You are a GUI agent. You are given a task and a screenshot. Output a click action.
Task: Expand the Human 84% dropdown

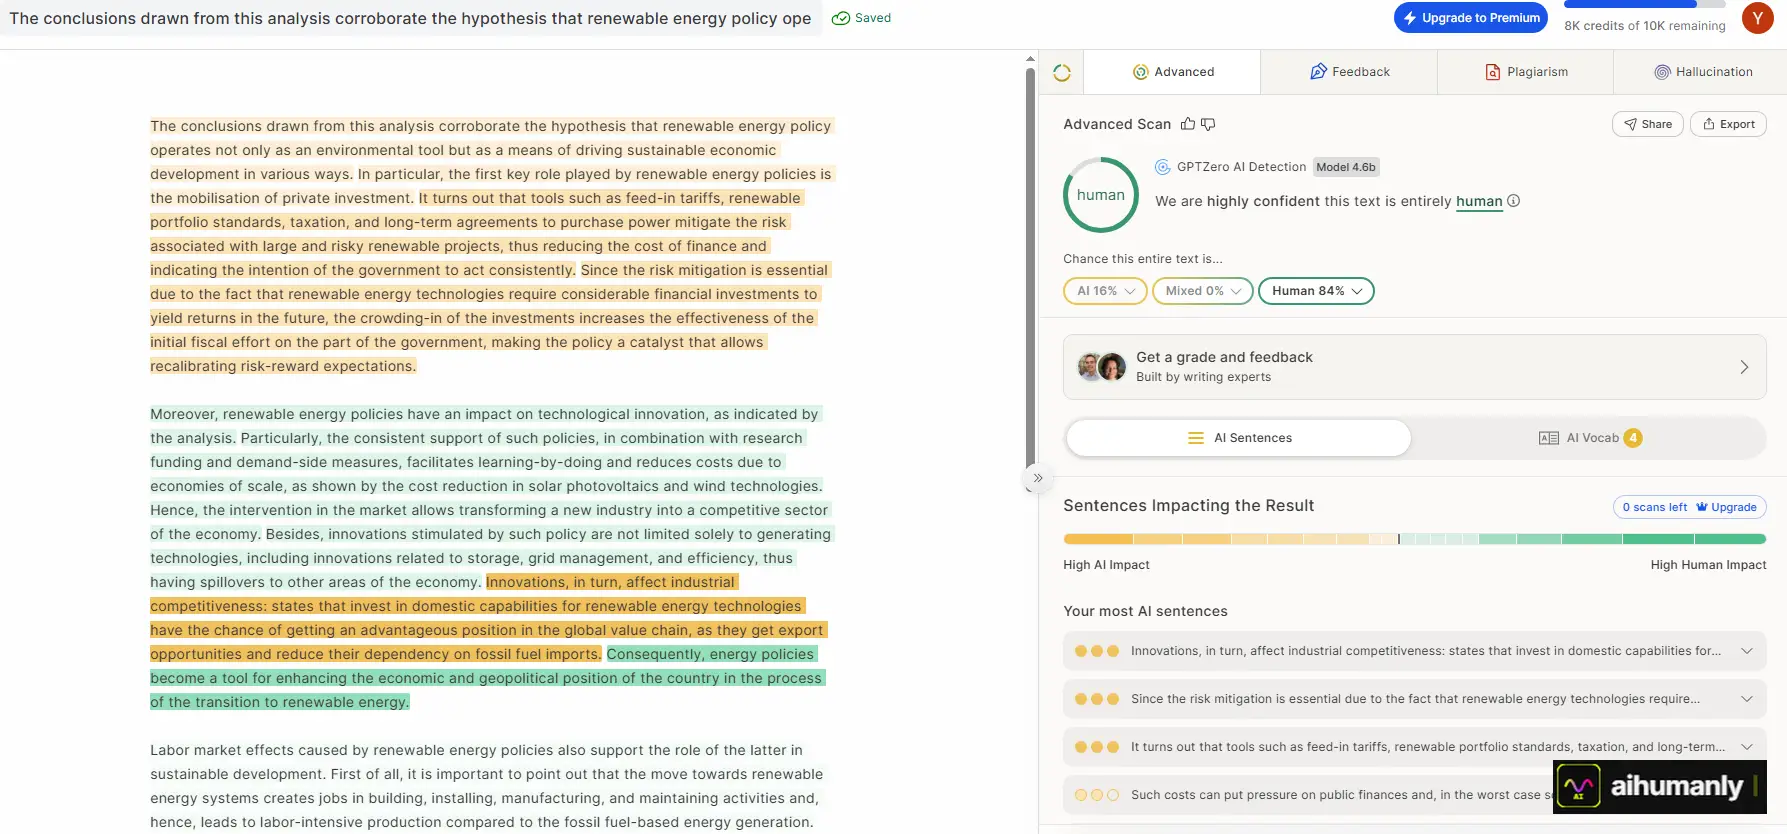coord(1316,291)
